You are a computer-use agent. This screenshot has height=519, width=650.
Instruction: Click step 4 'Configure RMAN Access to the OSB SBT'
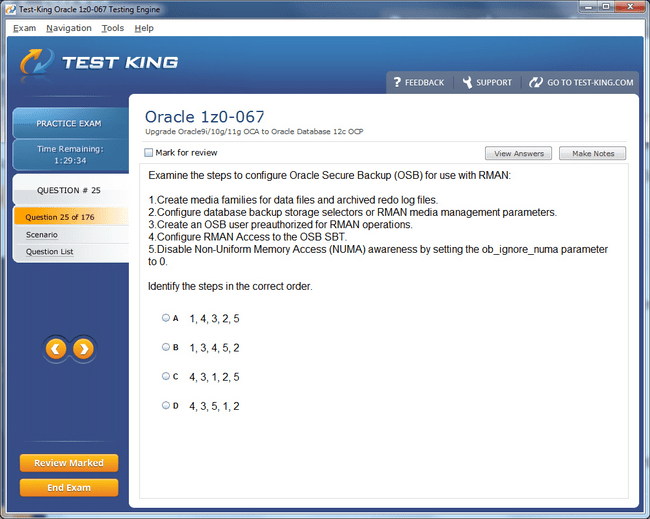pyautogui.click(x=247, y=237)
